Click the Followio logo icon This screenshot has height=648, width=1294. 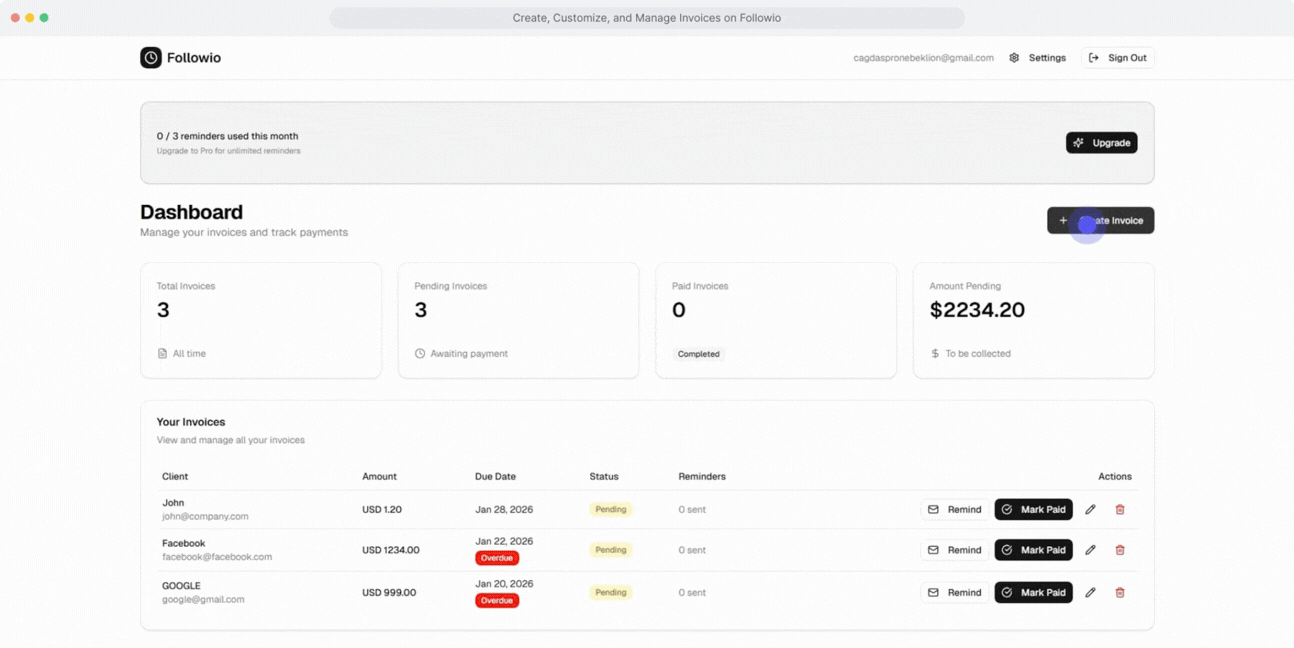click(x=149, y=58)
